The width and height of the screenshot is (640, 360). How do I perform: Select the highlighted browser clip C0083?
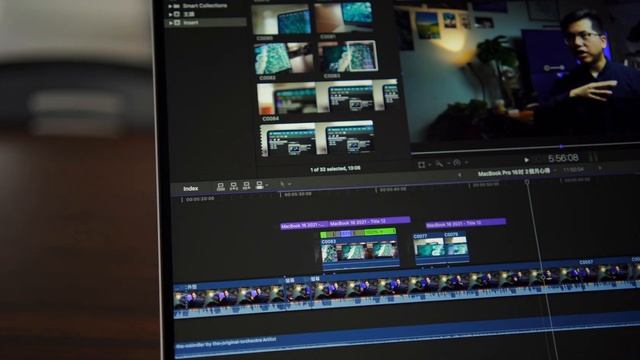(348, 57)
